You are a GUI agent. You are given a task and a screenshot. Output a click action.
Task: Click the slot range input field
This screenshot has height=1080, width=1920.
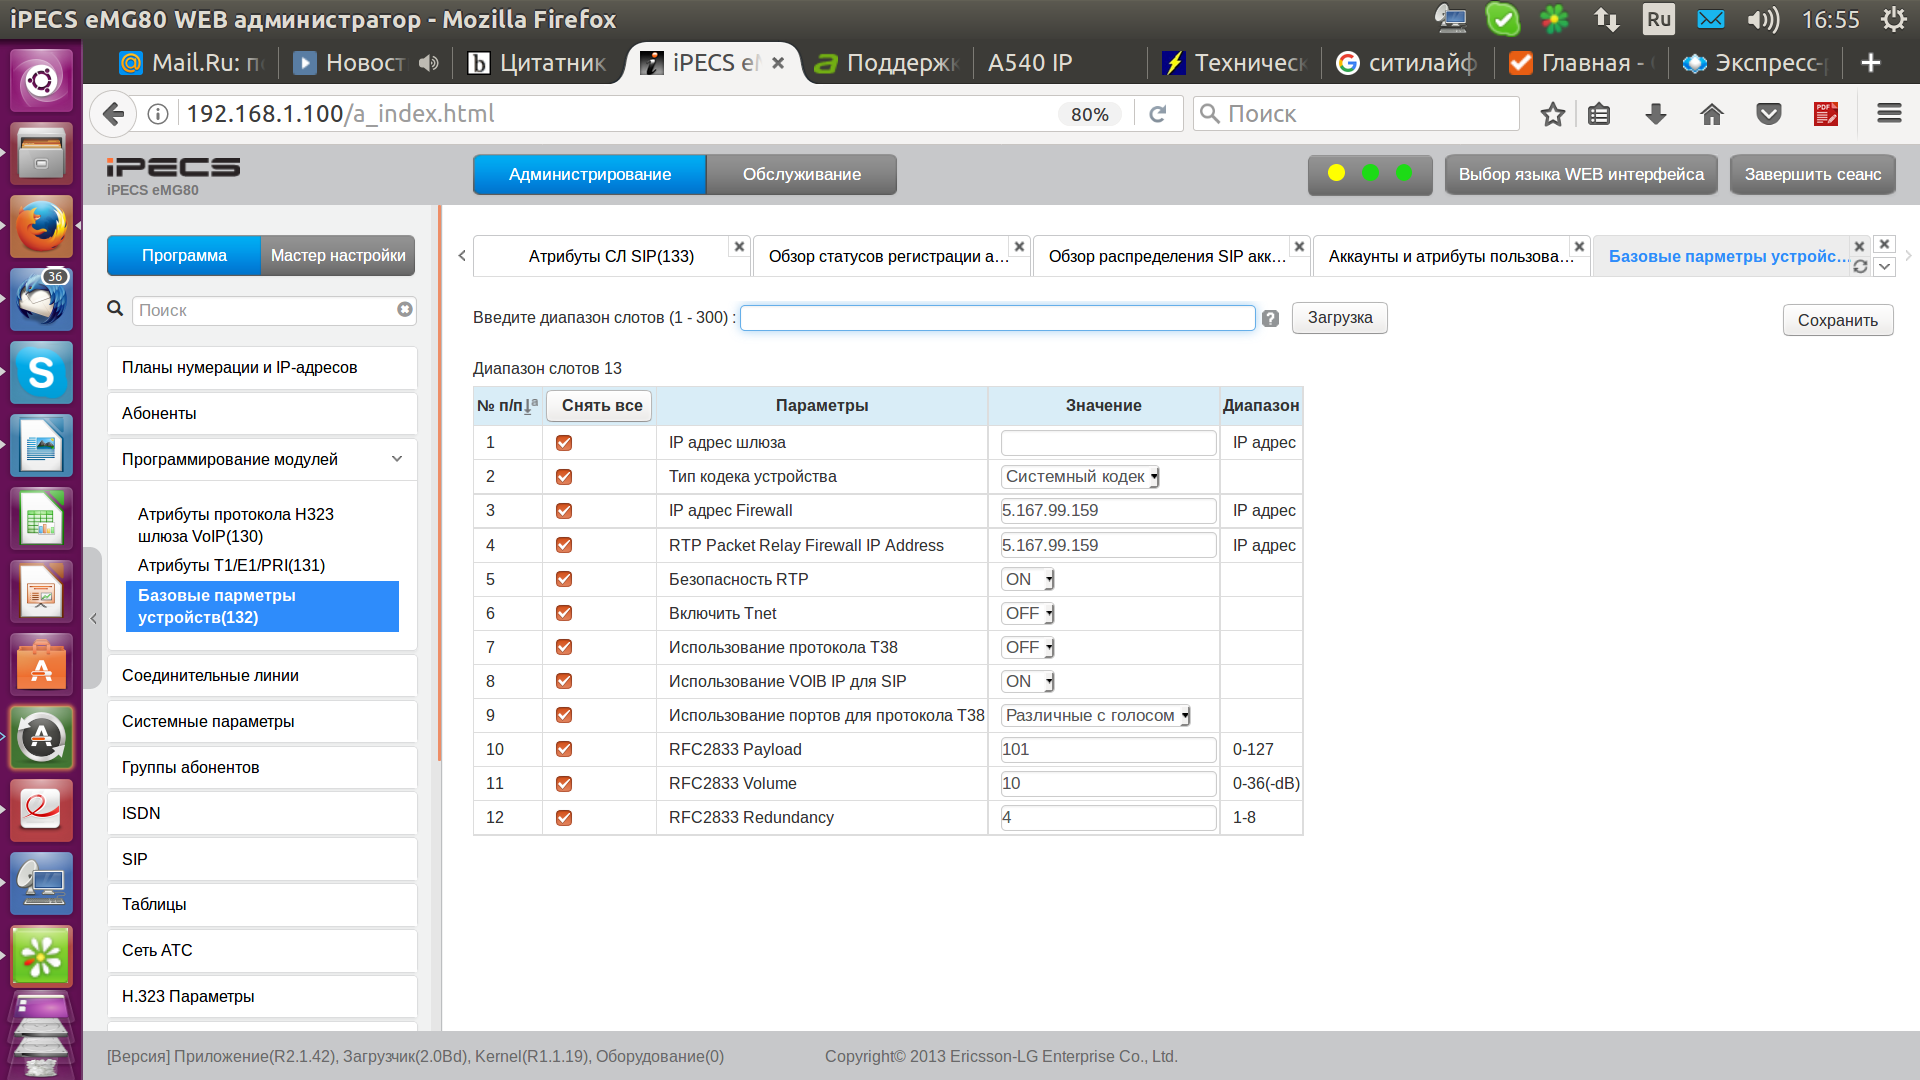point(997,318)
